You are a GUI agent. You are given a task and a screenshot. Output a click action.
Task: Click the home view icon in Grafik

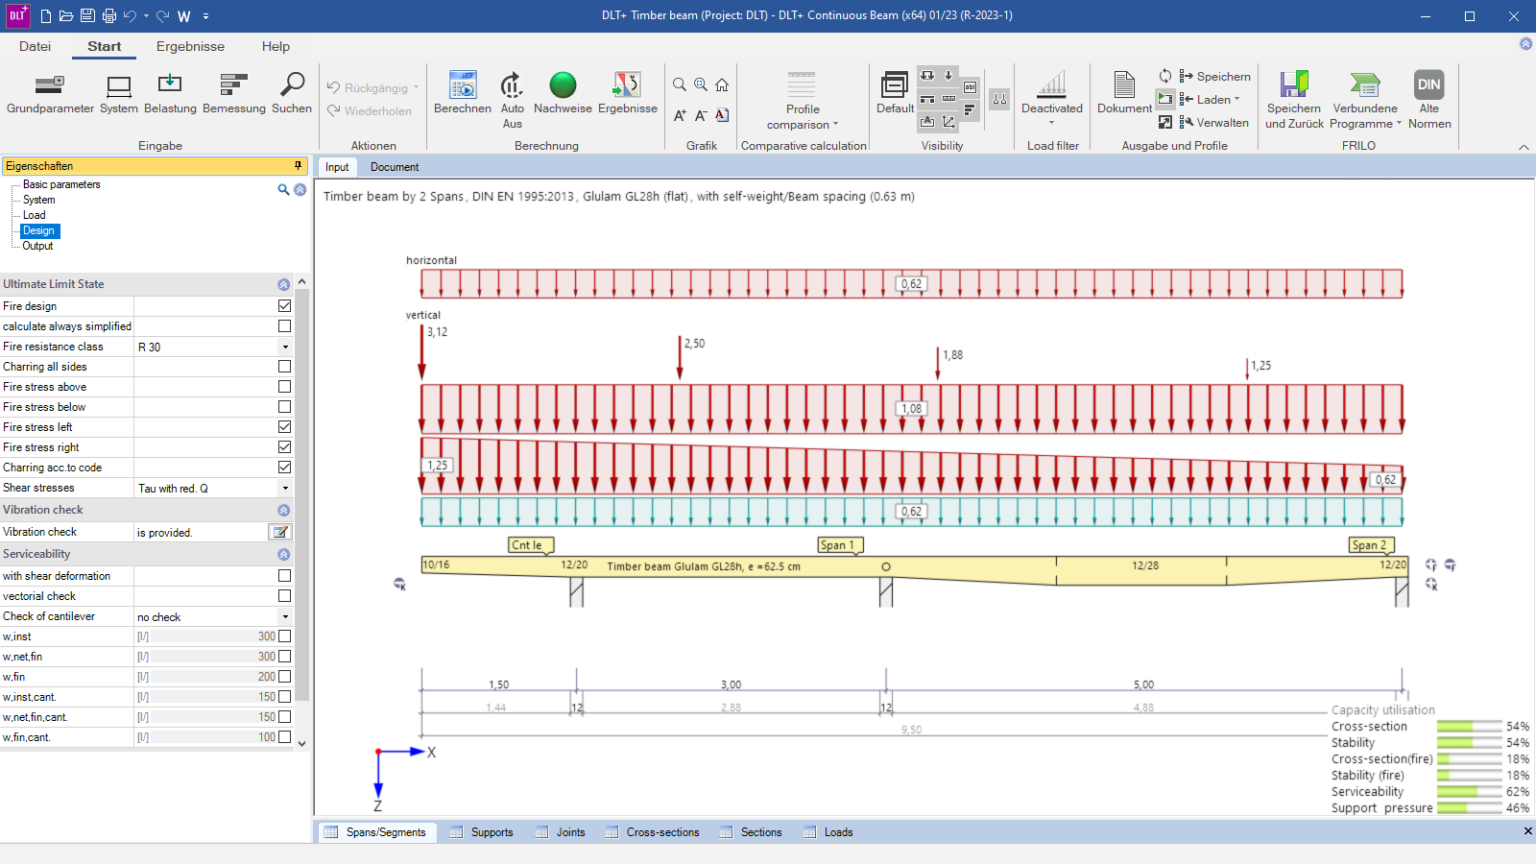click(x=722, y=85)
